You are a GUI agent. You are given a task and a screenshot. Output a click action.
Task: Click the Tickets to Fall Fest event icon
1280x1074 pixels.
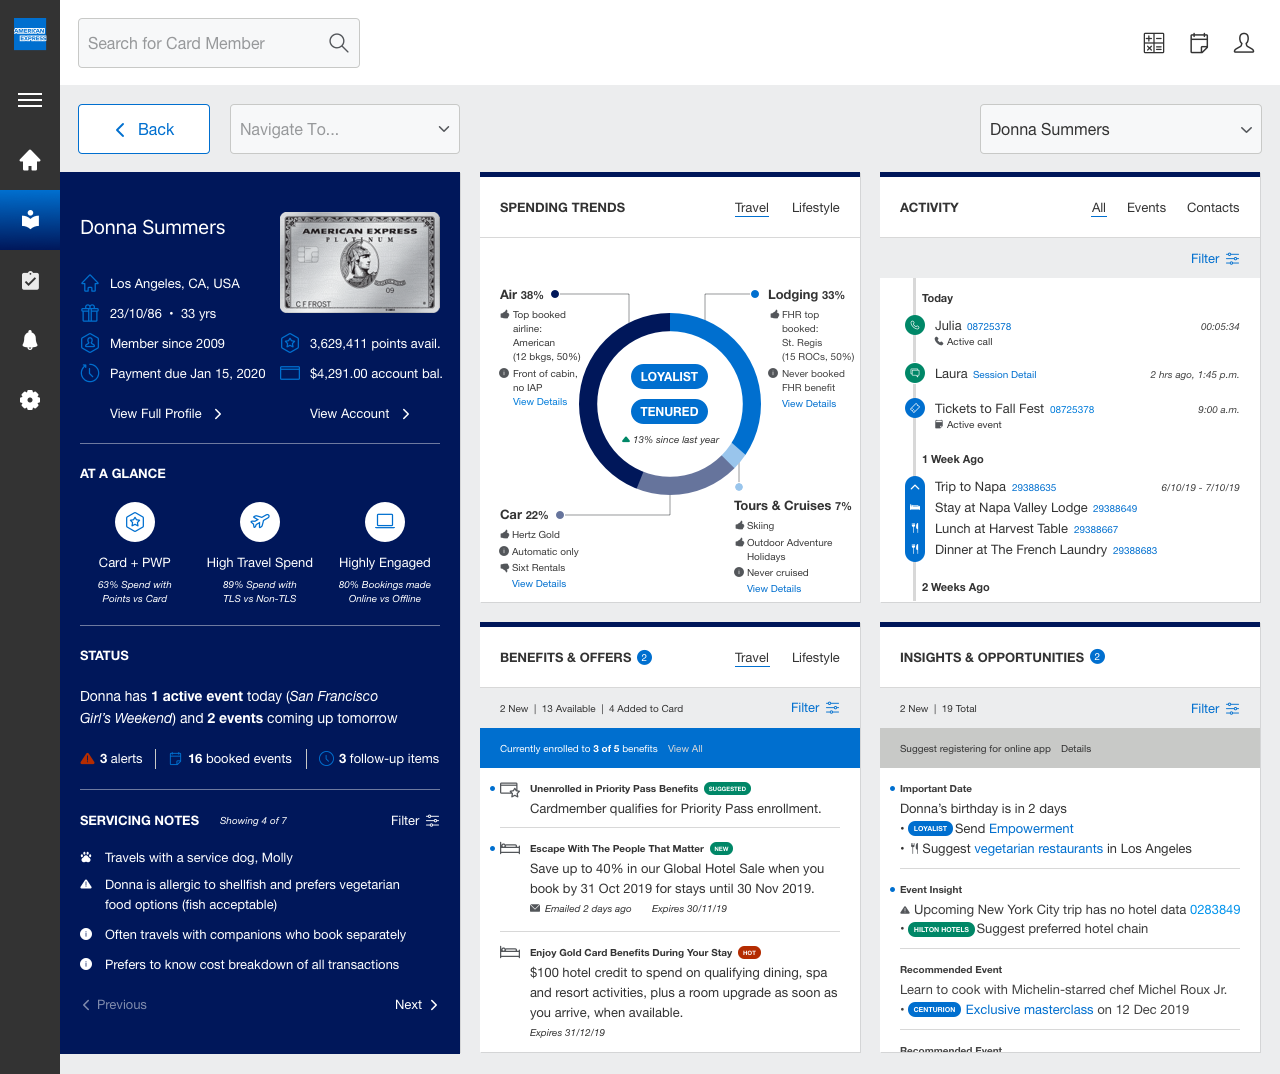click(x=914, y=408)
